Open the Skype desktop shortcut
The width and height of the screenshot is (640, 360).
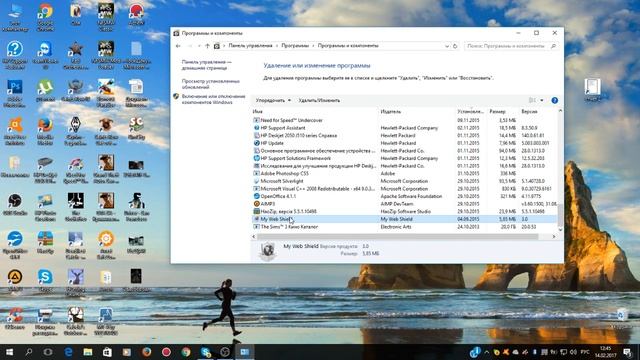(45, 280)
